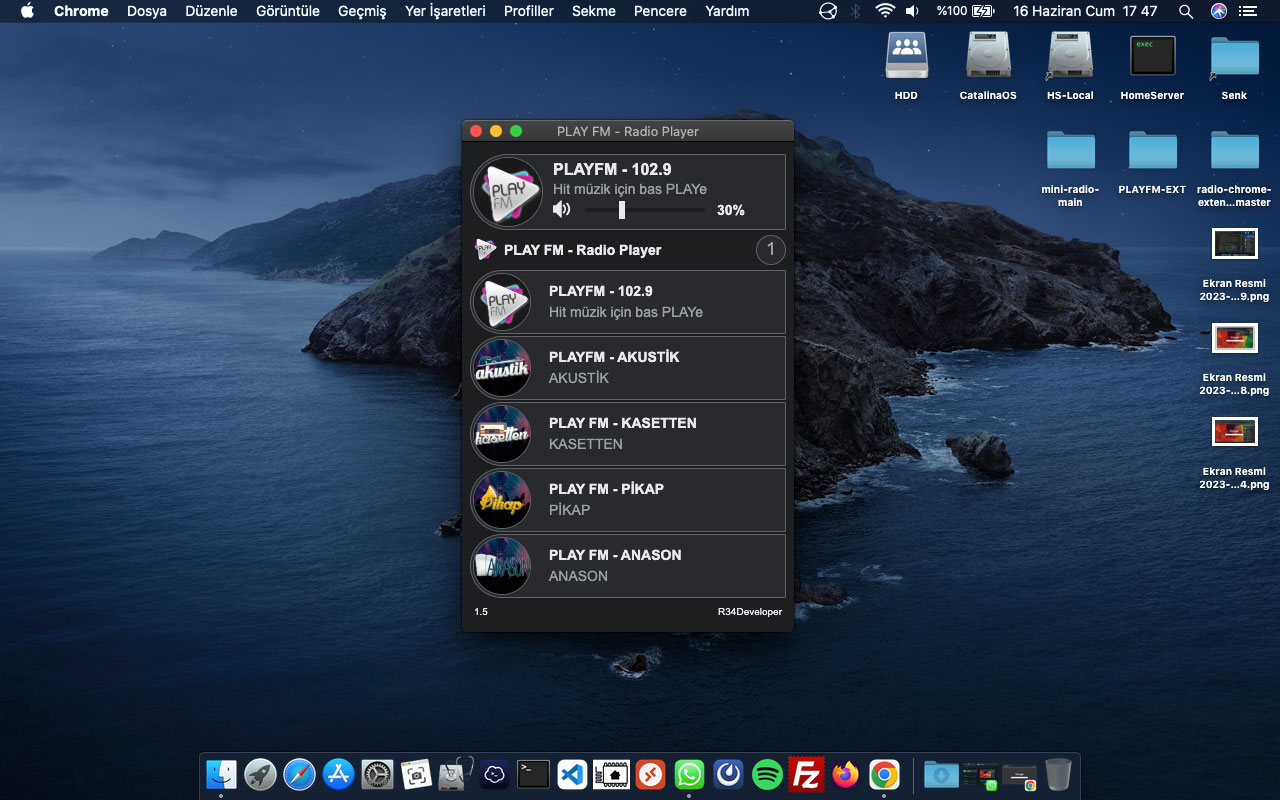1280x800 pixels.
Task: Open Spotlight search magnifier
Action: pyautogui.click(x=1186, y=11)
